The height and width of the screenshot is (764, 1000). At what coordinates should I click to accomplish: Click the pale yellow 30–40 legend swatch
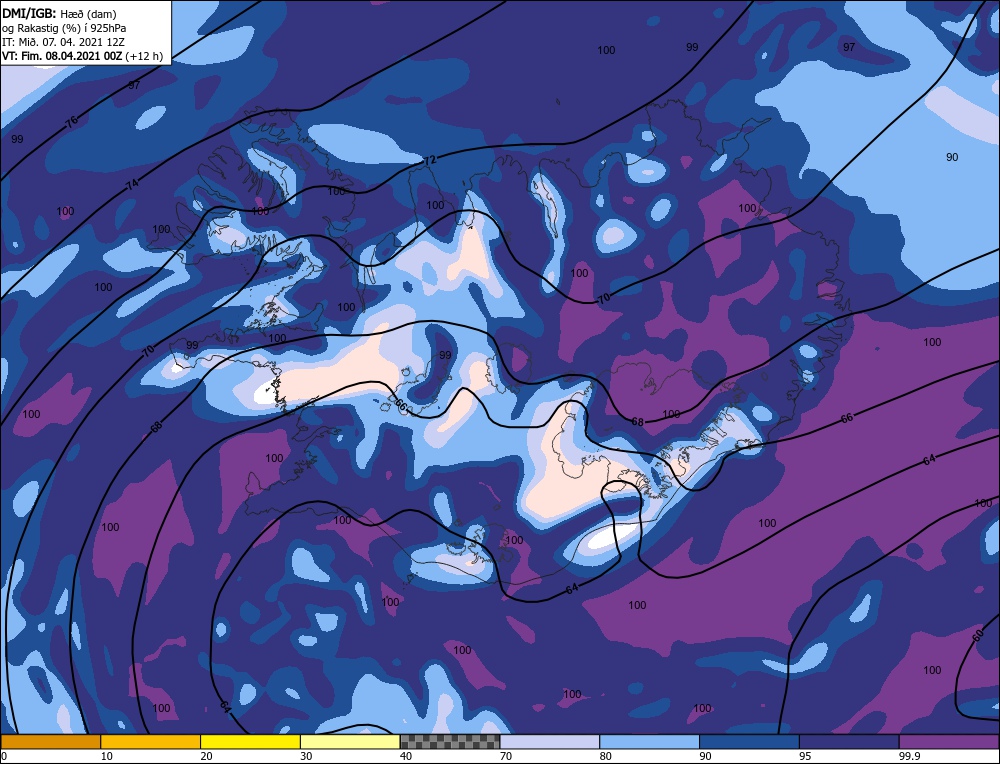coord(350,741)
